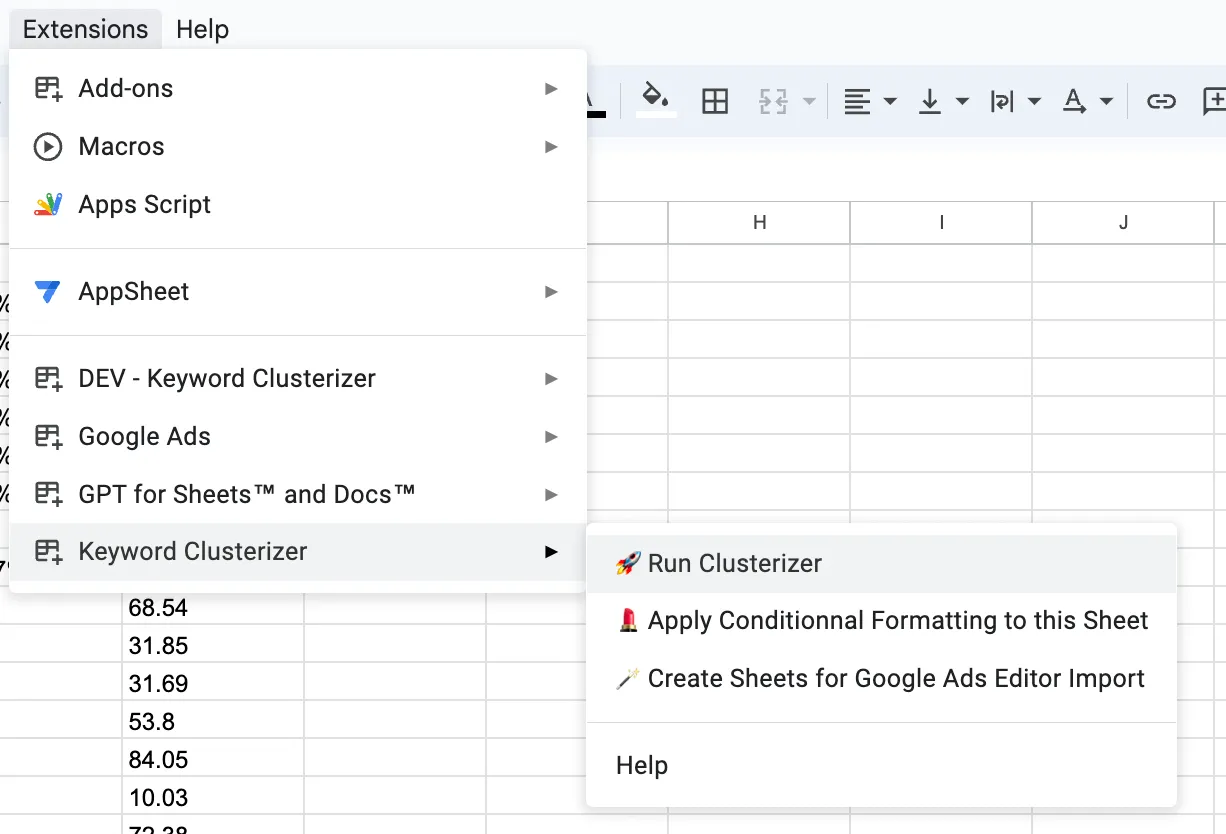Click the Insert comment icon
Viewport: 1226px width, 834px height.
coord(1215,101)
